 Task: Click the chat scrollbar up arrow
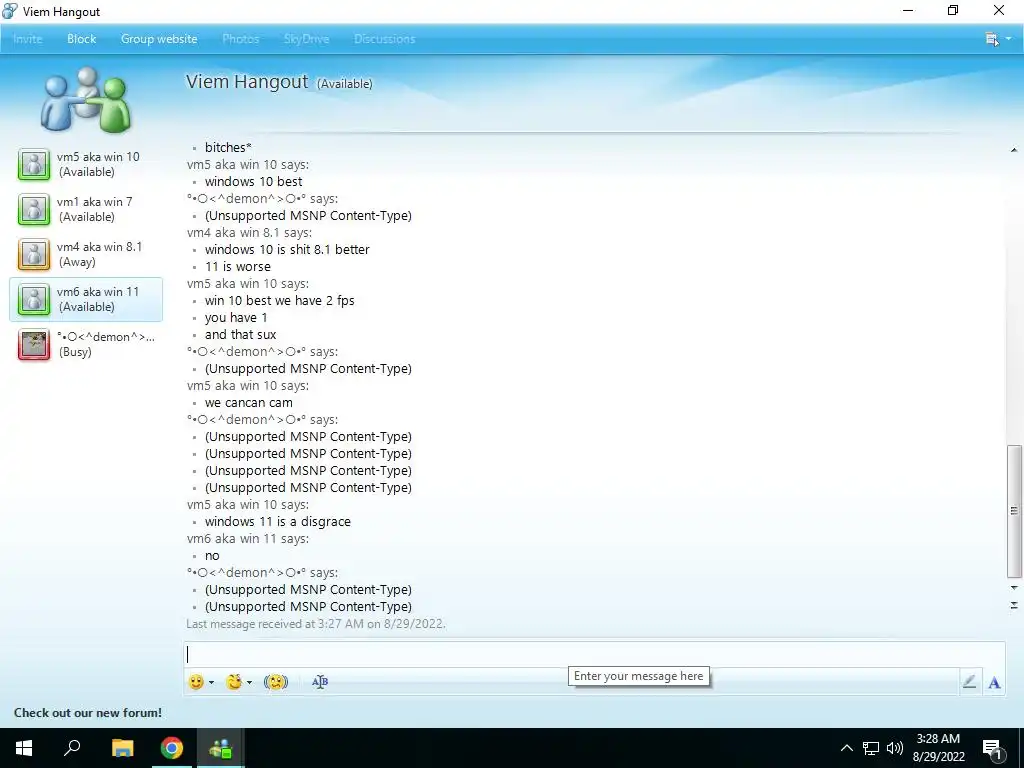pos(1014,150)
